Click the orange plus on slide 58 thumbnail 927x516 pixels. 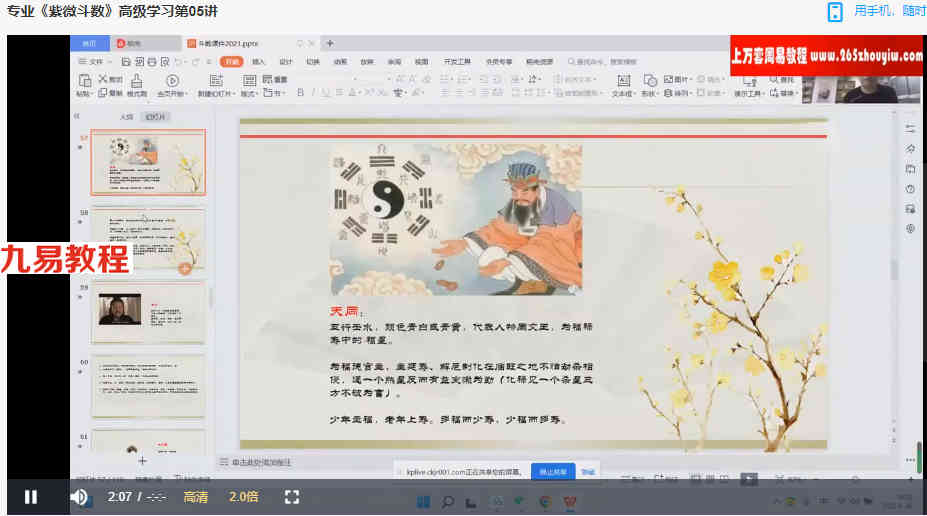tap(185, 268)
